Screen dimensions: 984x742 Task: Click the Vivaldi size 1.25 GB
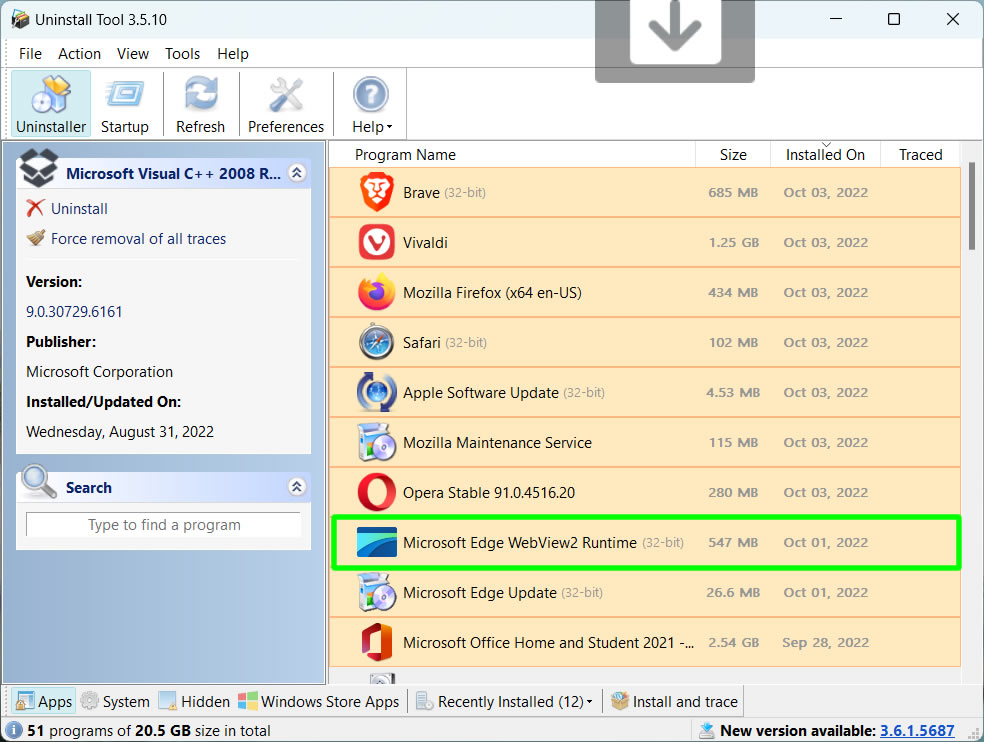(734, 242)
